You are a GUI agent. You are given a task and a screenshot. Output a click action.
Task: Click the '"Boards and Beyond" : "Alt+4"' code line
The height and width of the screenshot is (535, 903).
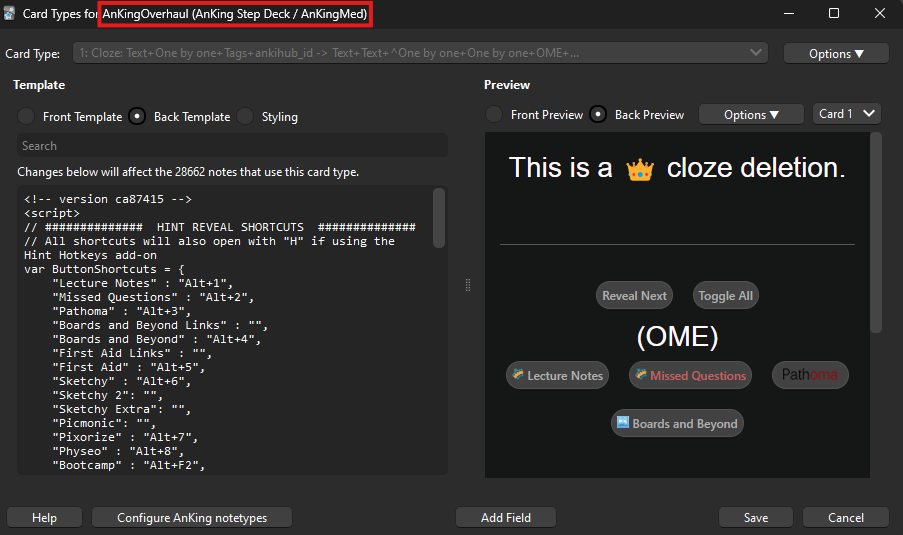(x=157, y=339)
